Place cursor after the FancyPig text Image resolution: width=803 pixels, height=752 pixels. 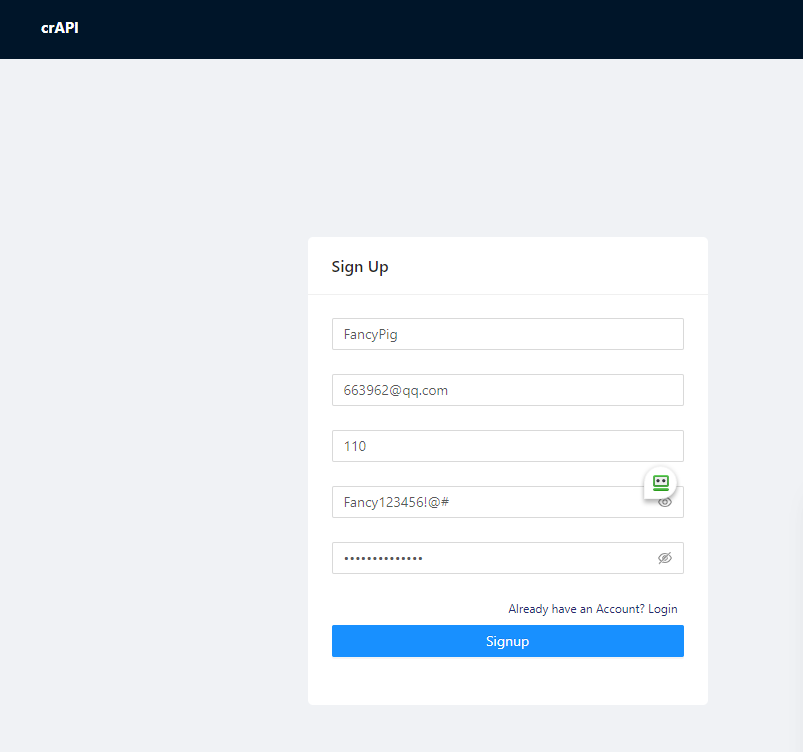click(x=400, y=334)
